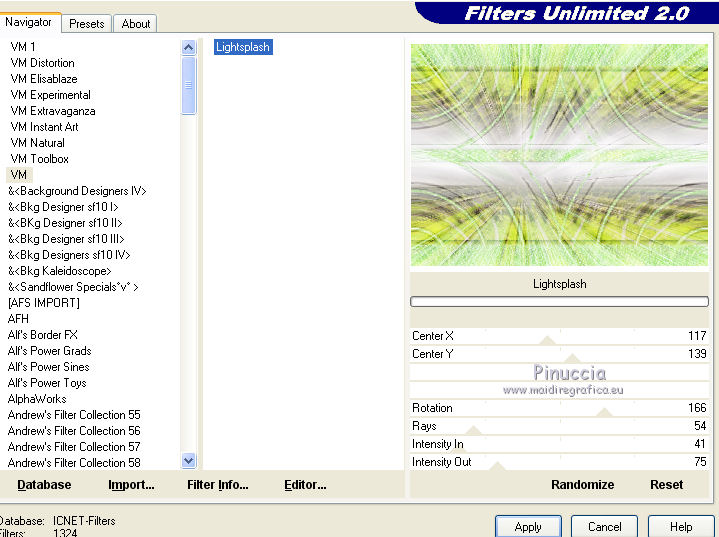719x537 pixels.
Task: Select the [AFS IMPORT] group
Action: [x=44, y=303]
